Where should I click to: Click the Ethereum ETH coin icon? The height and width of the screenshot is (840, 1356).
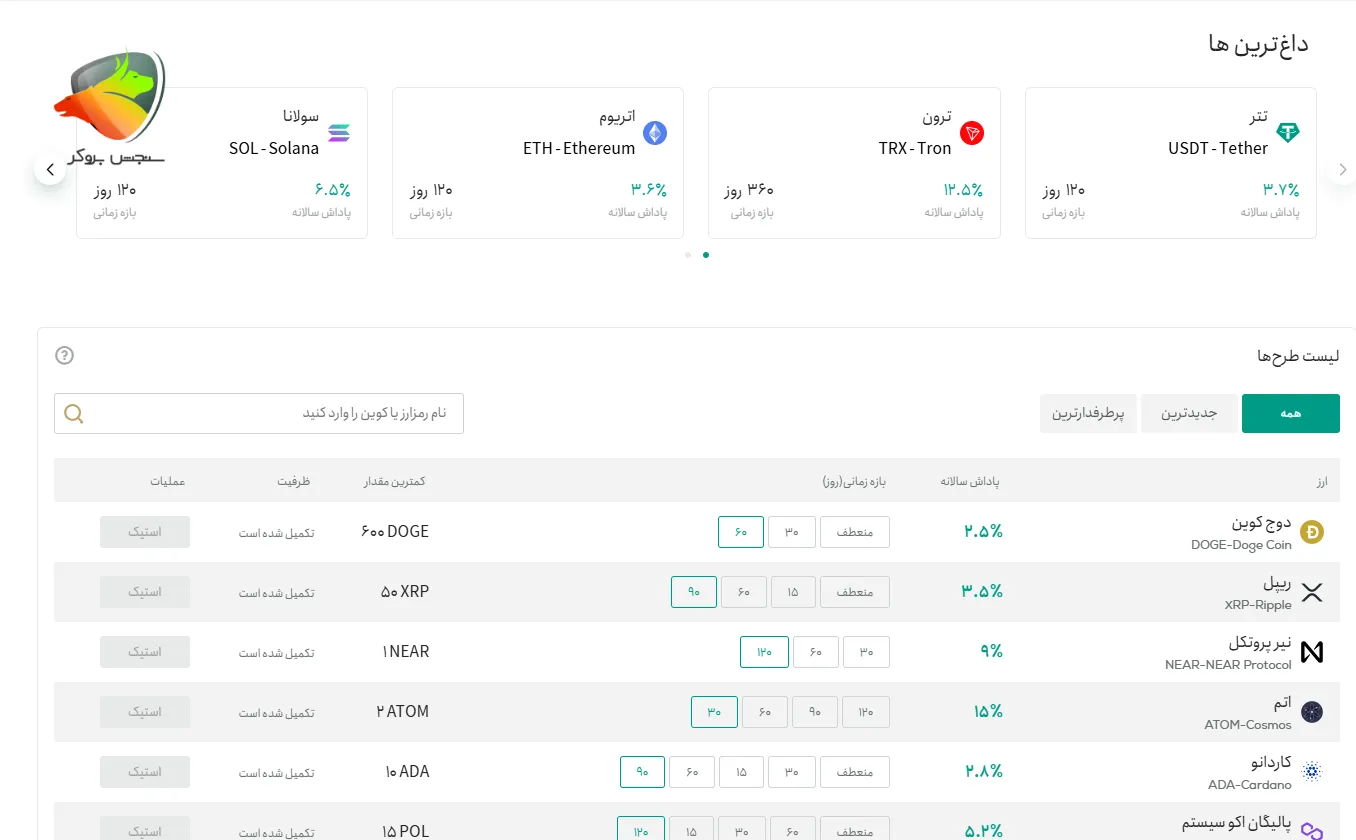click(655, 133)
